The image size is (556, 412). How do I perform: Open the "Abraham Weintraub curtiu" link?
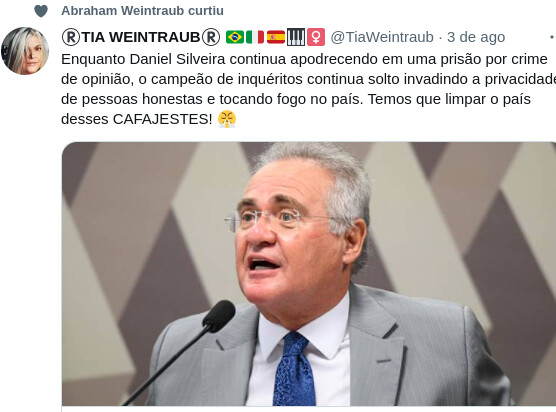click(x=142, y=11)
